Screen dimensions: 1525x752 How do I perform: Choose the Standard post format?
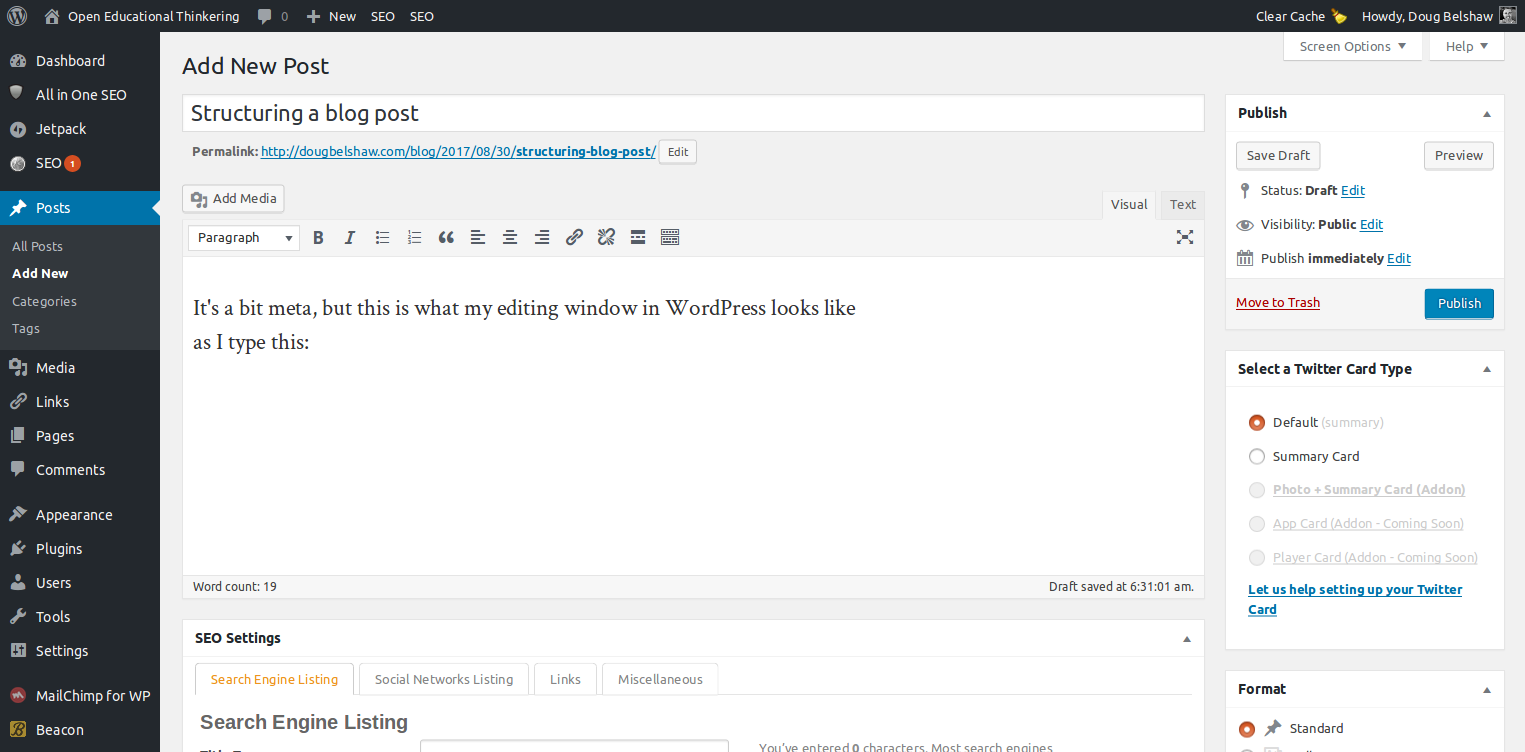click(1246, 728)
